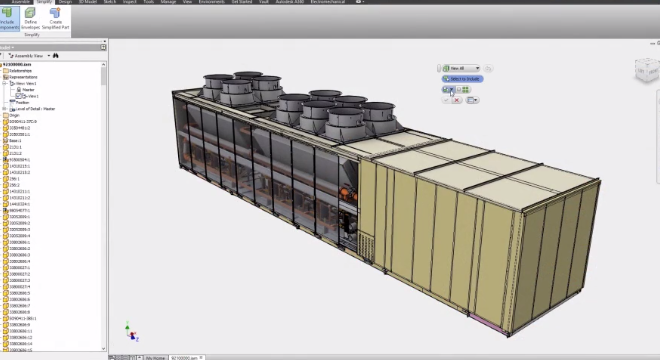Click the My Home document tab
The width and height of the screenshot is (660, 360).
155,358
